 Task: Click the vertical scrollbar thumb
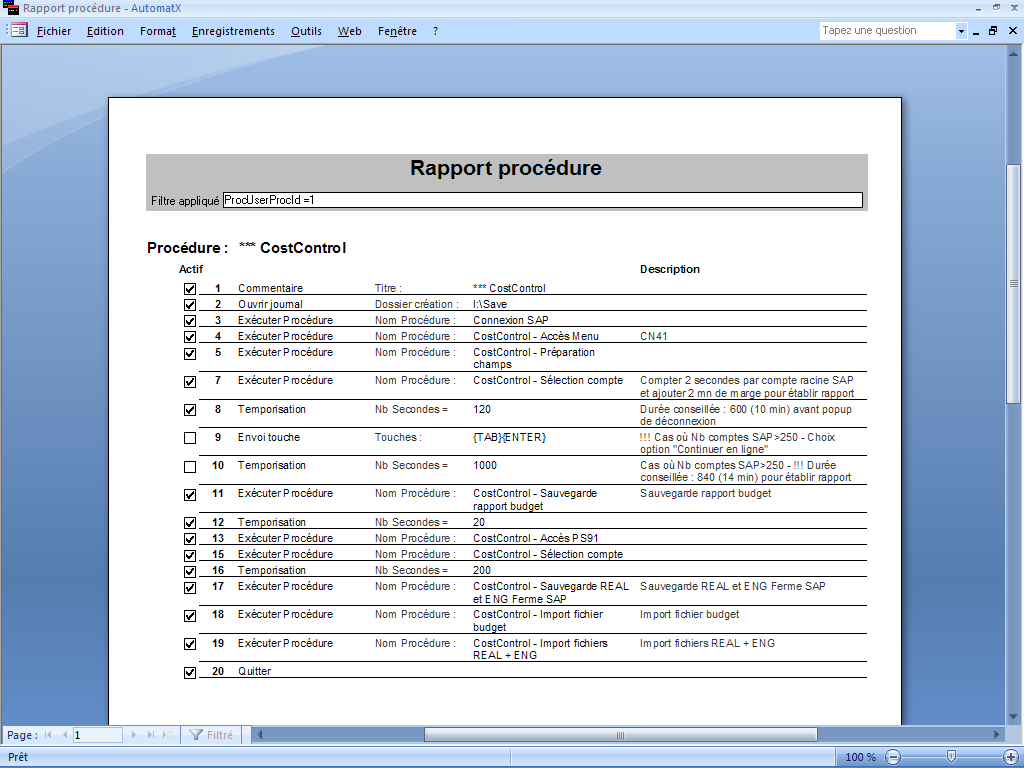(1014, 283)
